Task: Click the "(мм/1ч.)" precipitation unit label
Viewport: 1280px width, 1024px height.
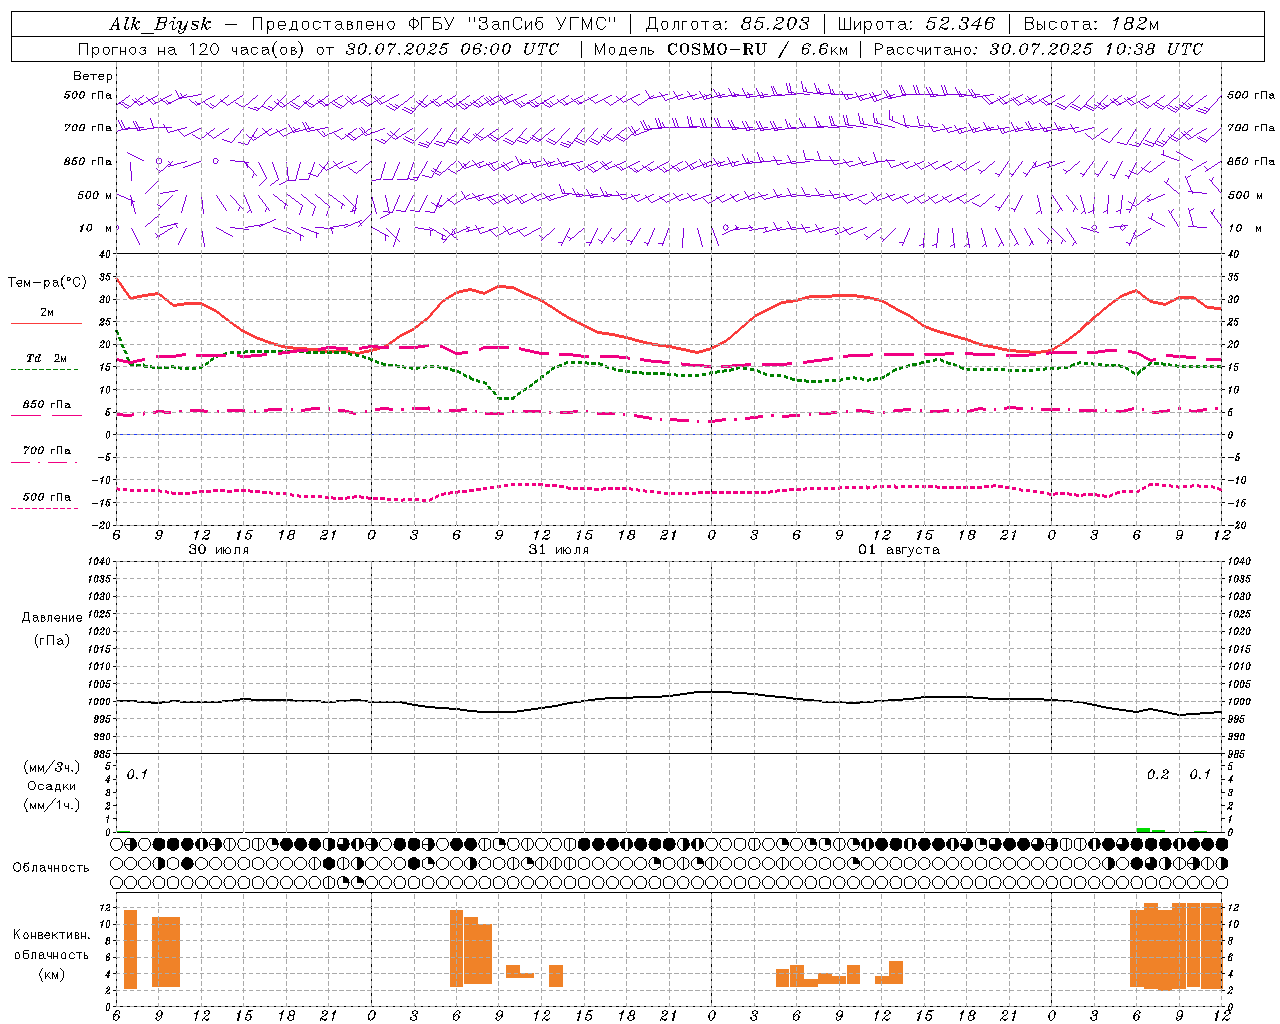Action: point(52,805)
